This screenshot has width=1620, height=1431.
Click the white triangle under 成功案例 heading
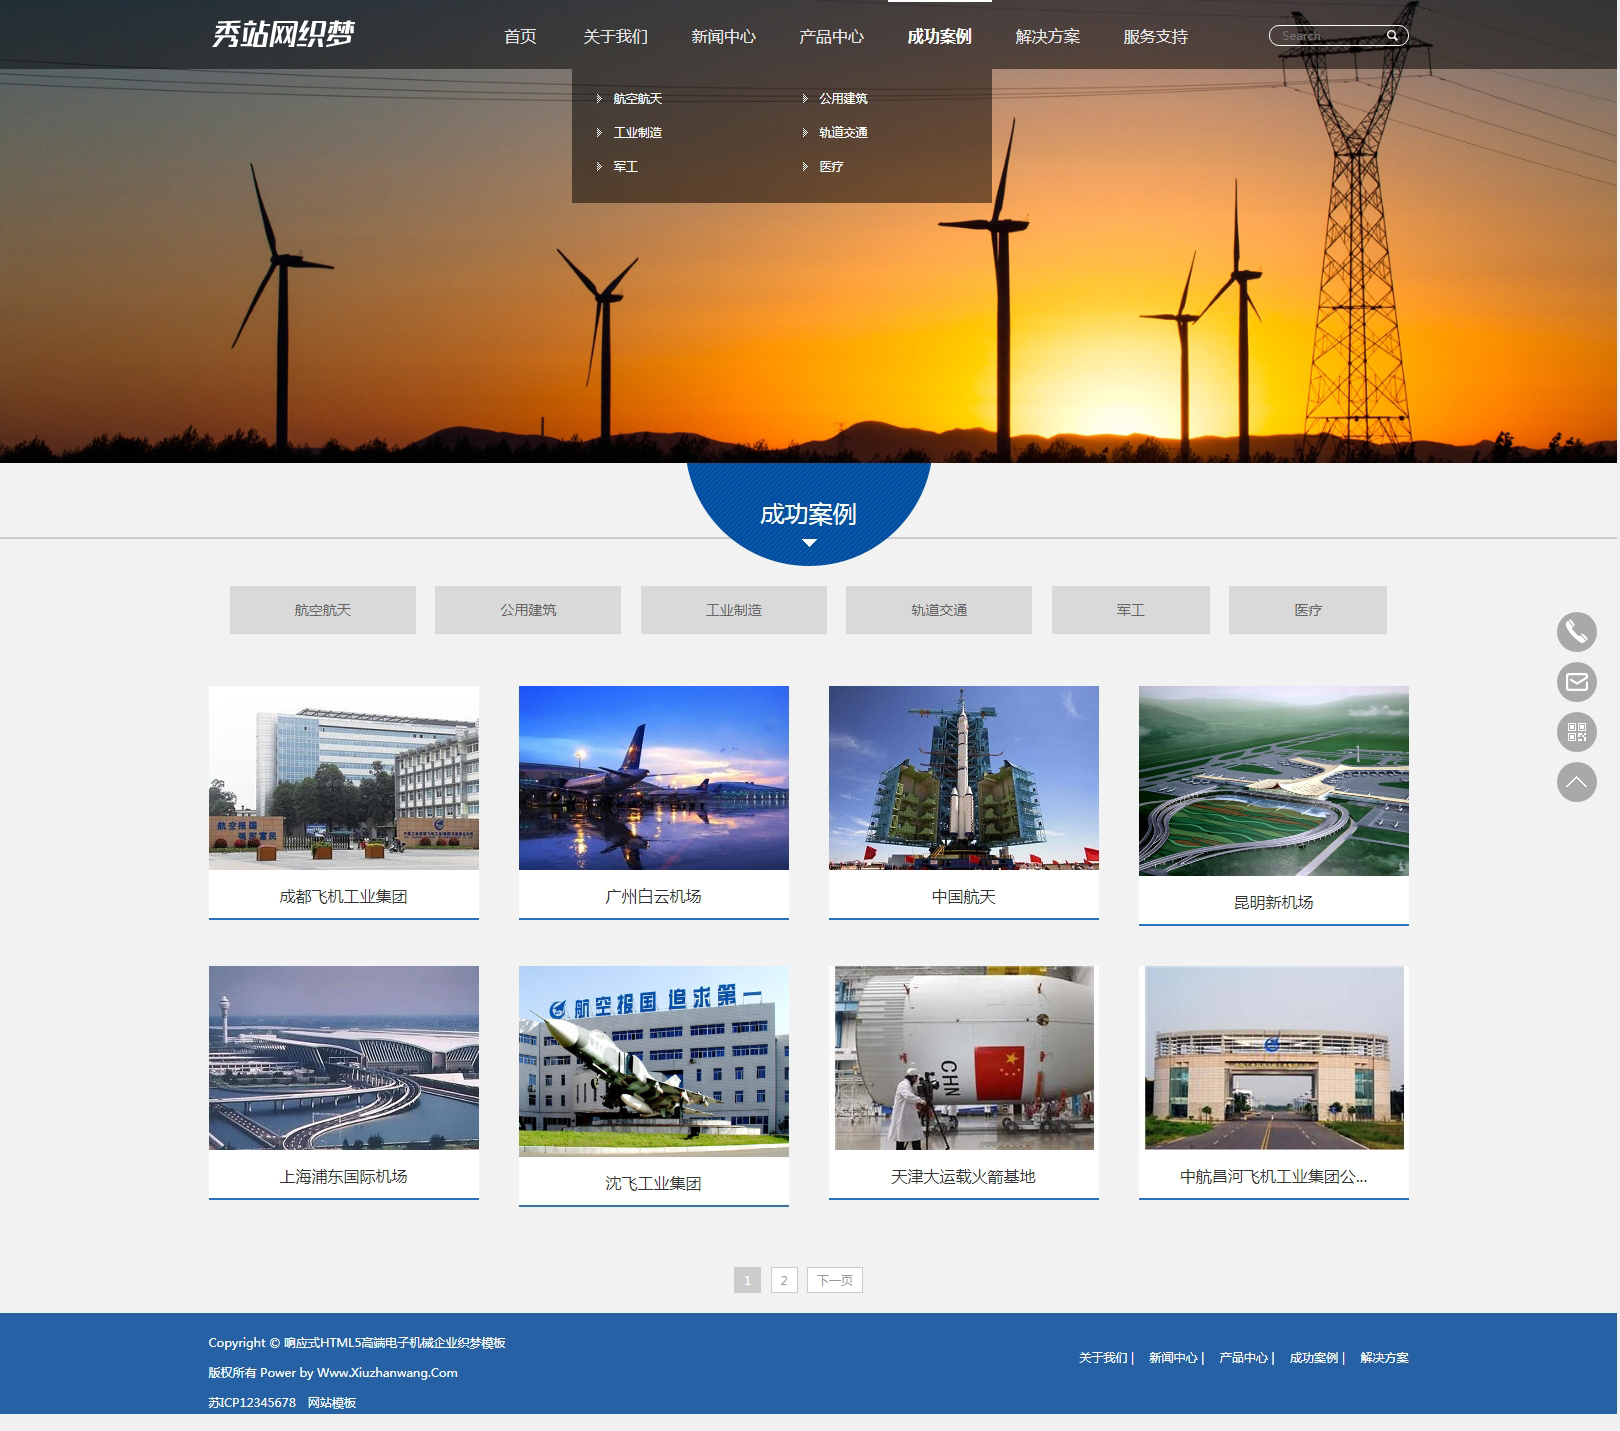coord(809,543)
